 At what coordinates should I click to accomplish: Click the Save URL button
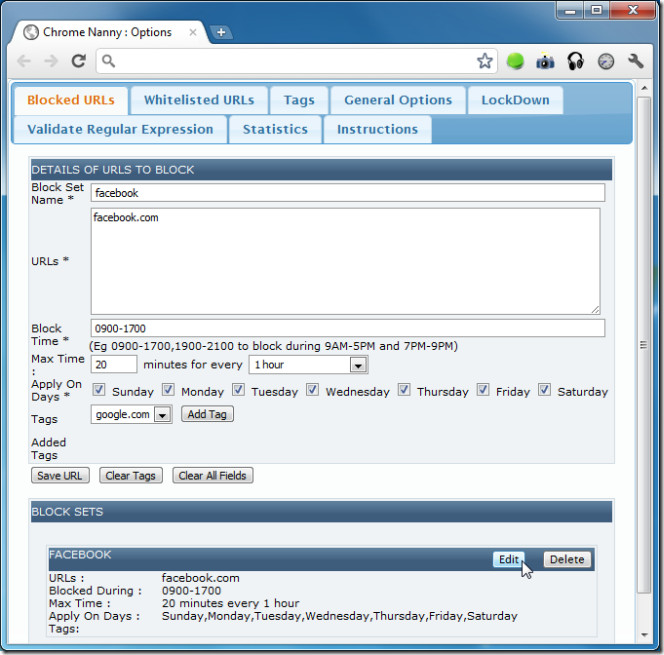pos(60,475)
